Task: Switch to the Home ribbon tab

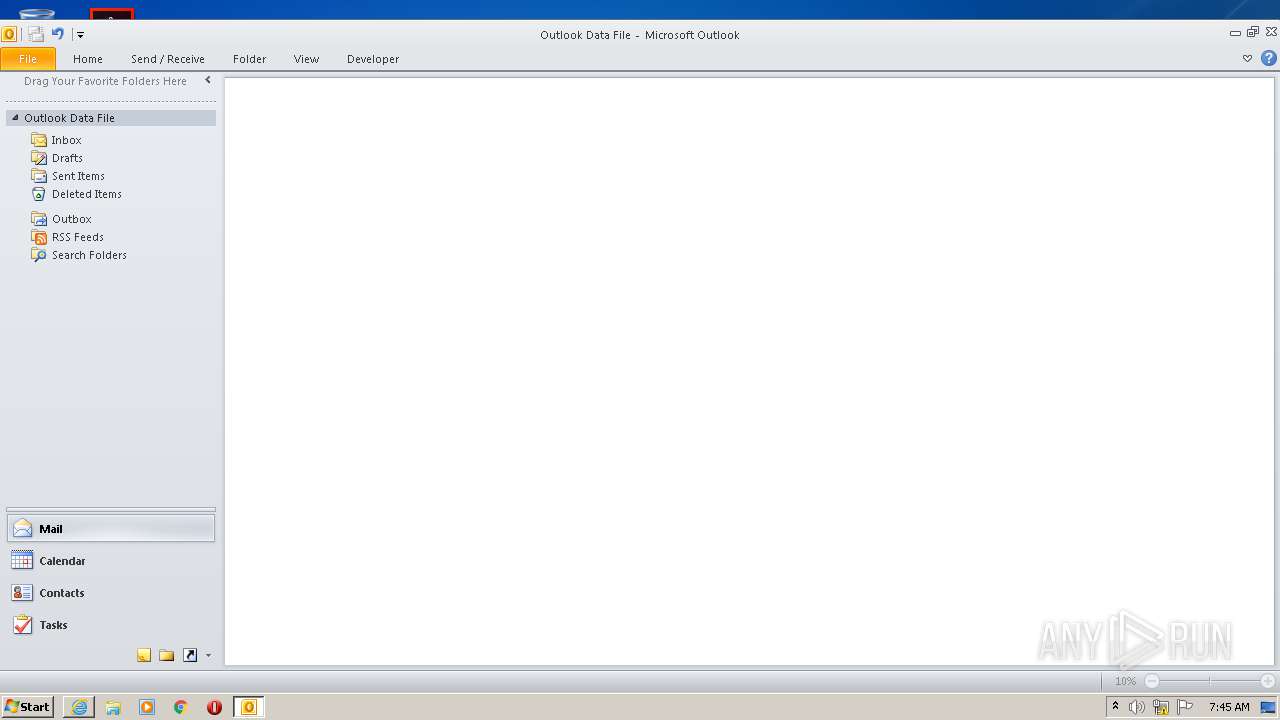Action: tap(88, 59)
